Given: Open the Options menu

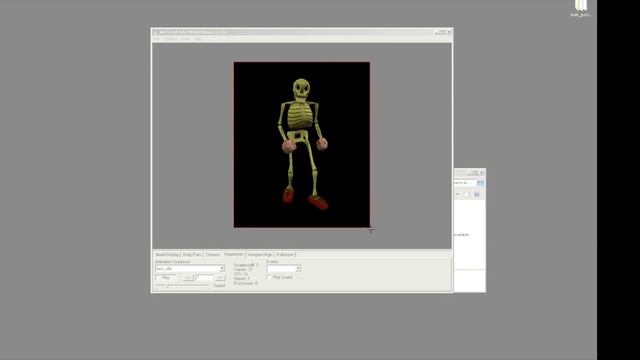Looking at the screenshot, I should click(171, 38).
